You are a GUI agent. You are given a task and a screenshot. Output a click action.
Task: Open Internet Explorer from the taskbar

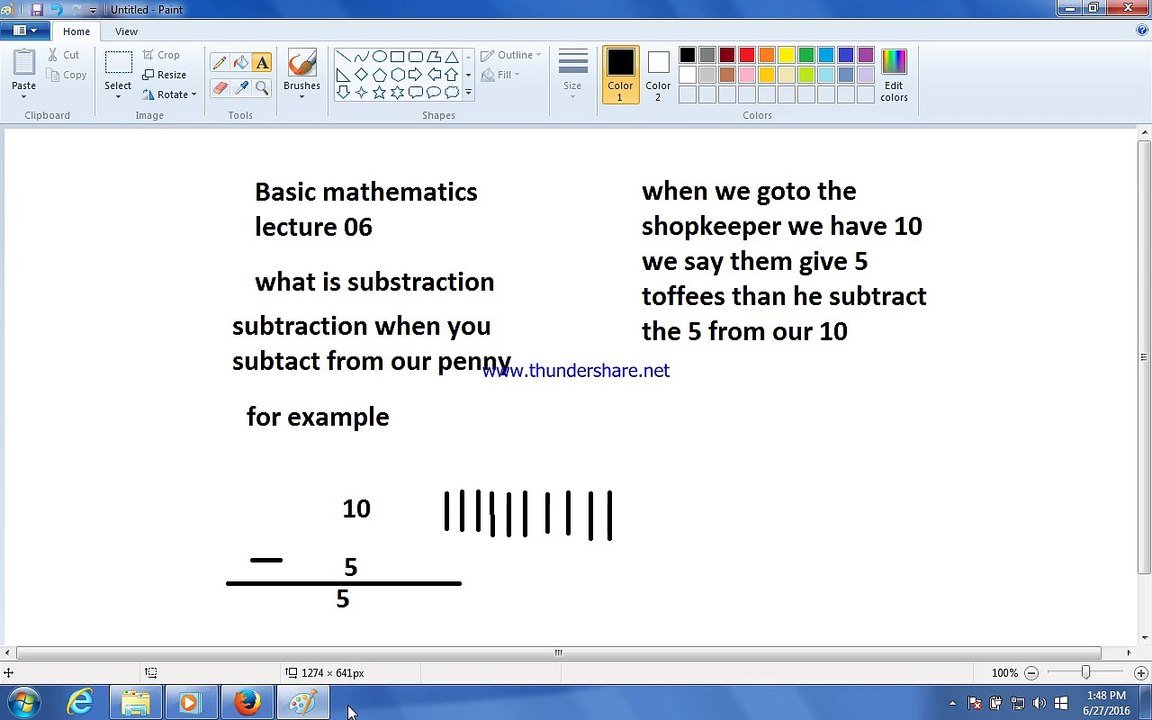click(x=79, y=703)
